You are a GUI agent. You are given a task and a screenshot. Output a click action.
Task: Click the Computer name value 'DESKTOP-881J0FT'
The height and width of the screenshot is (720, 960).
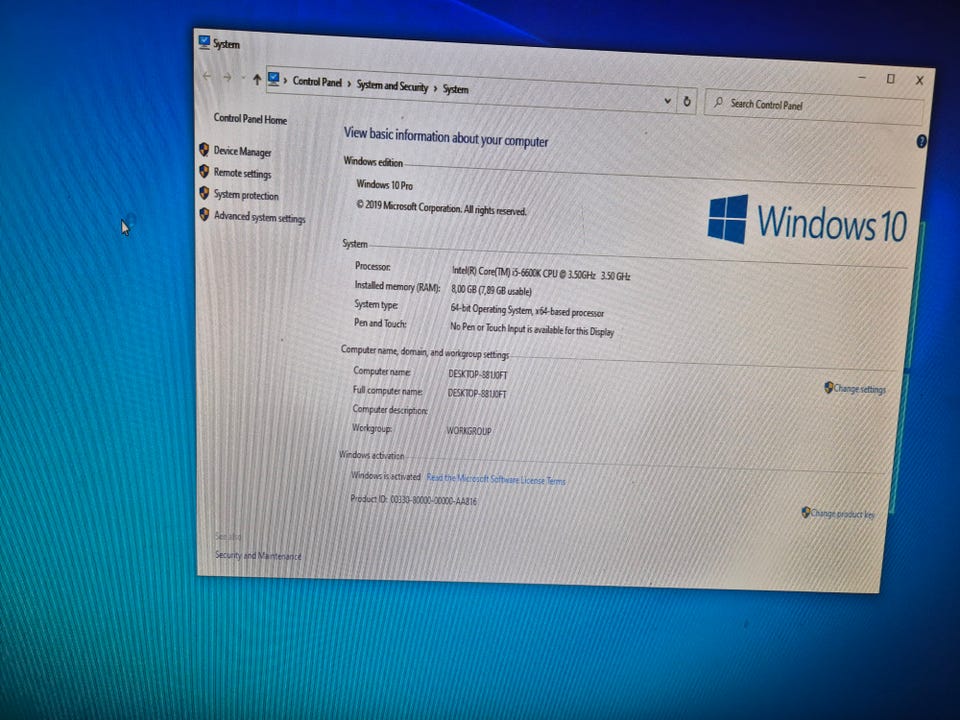478,374
